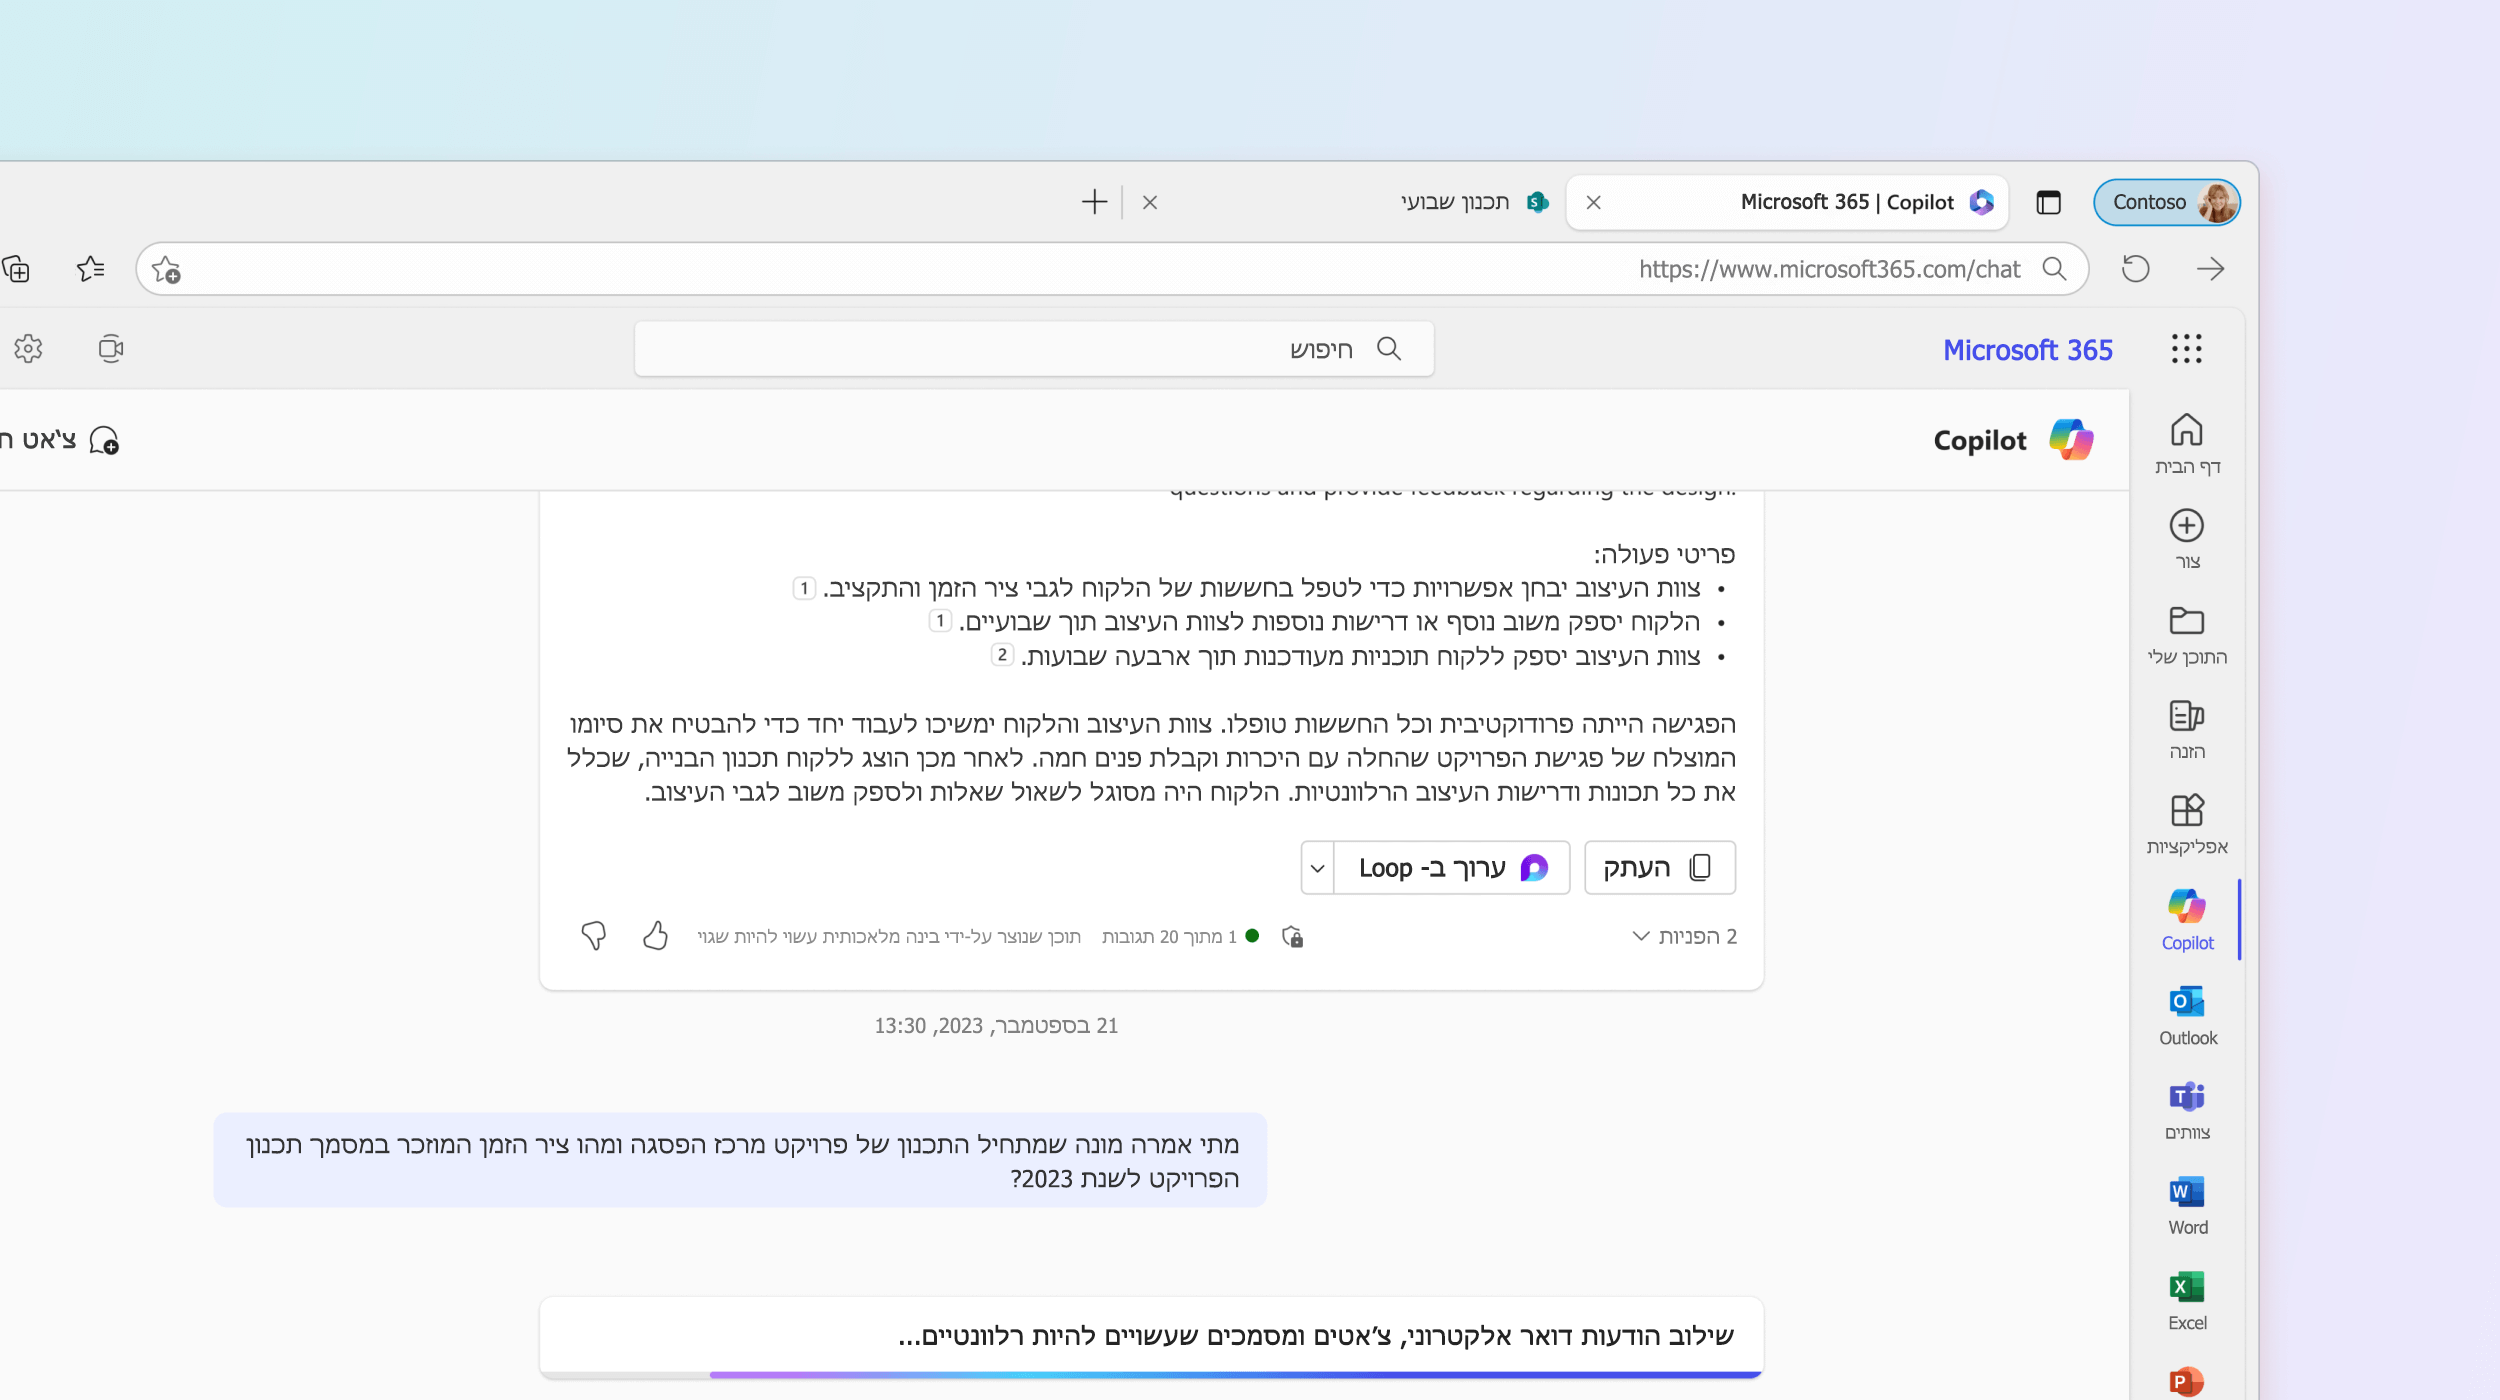Expand the Edit in Loop dropdown arrow

click(1318, 868)
